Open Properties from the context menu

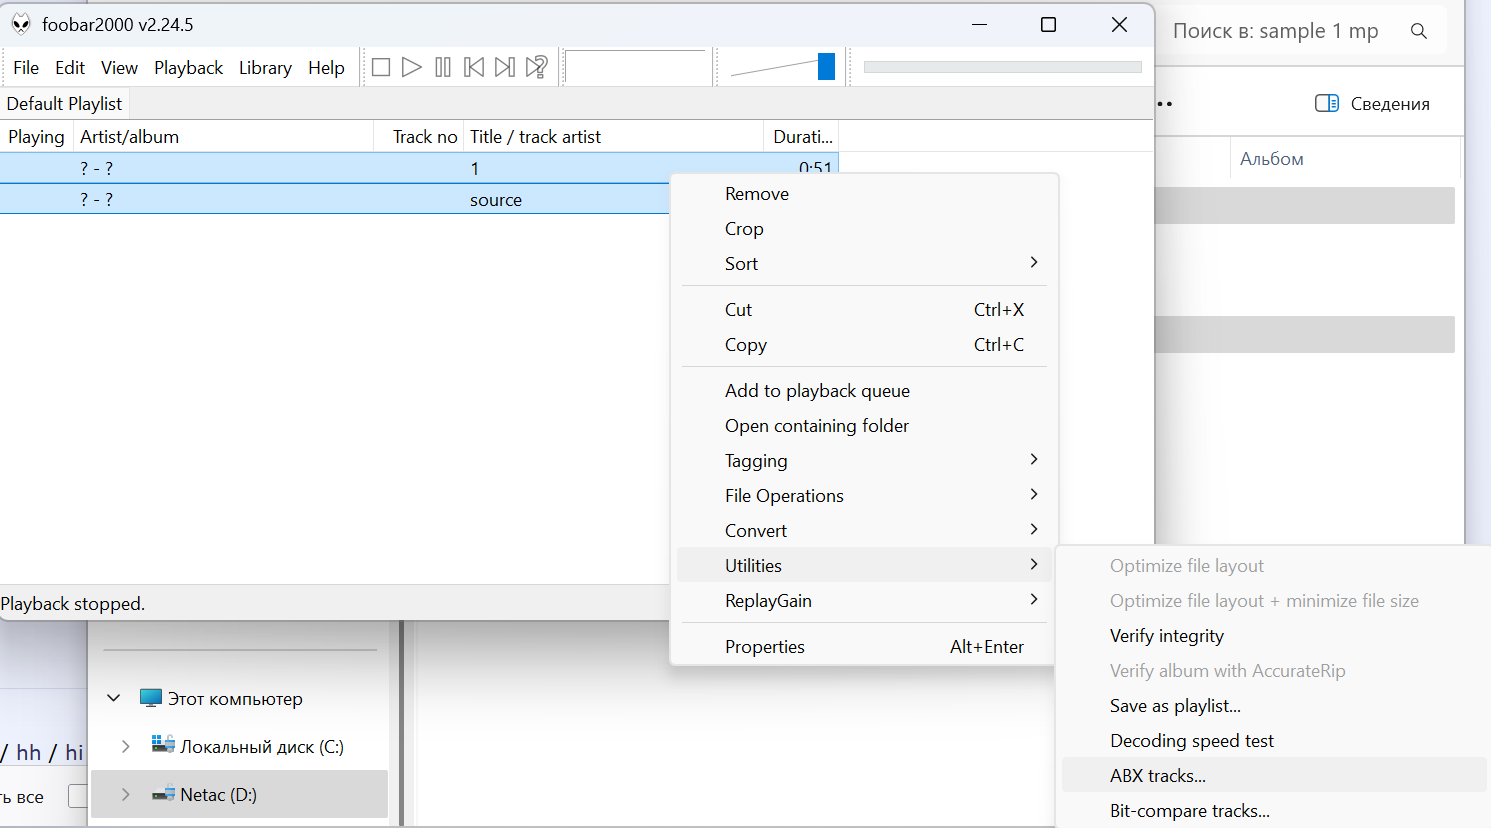click(x=864, y=647)
